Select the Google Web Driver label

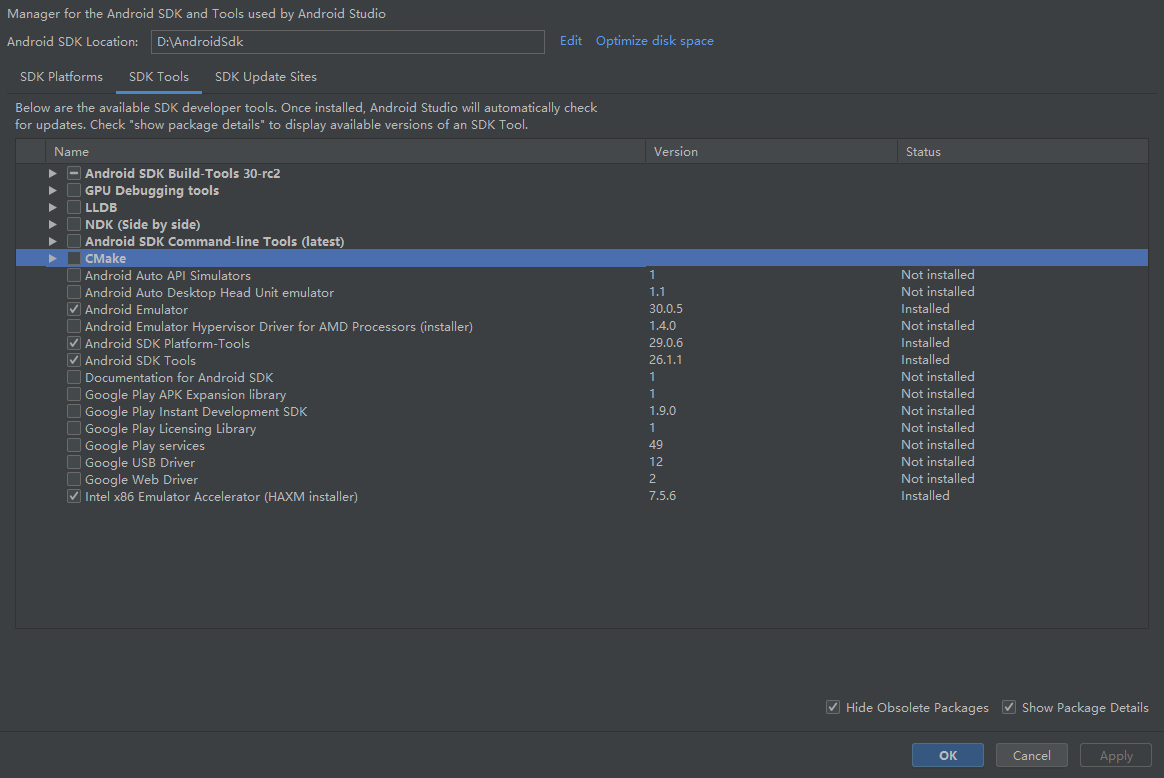pyautogui.click(x=142, y=480)
